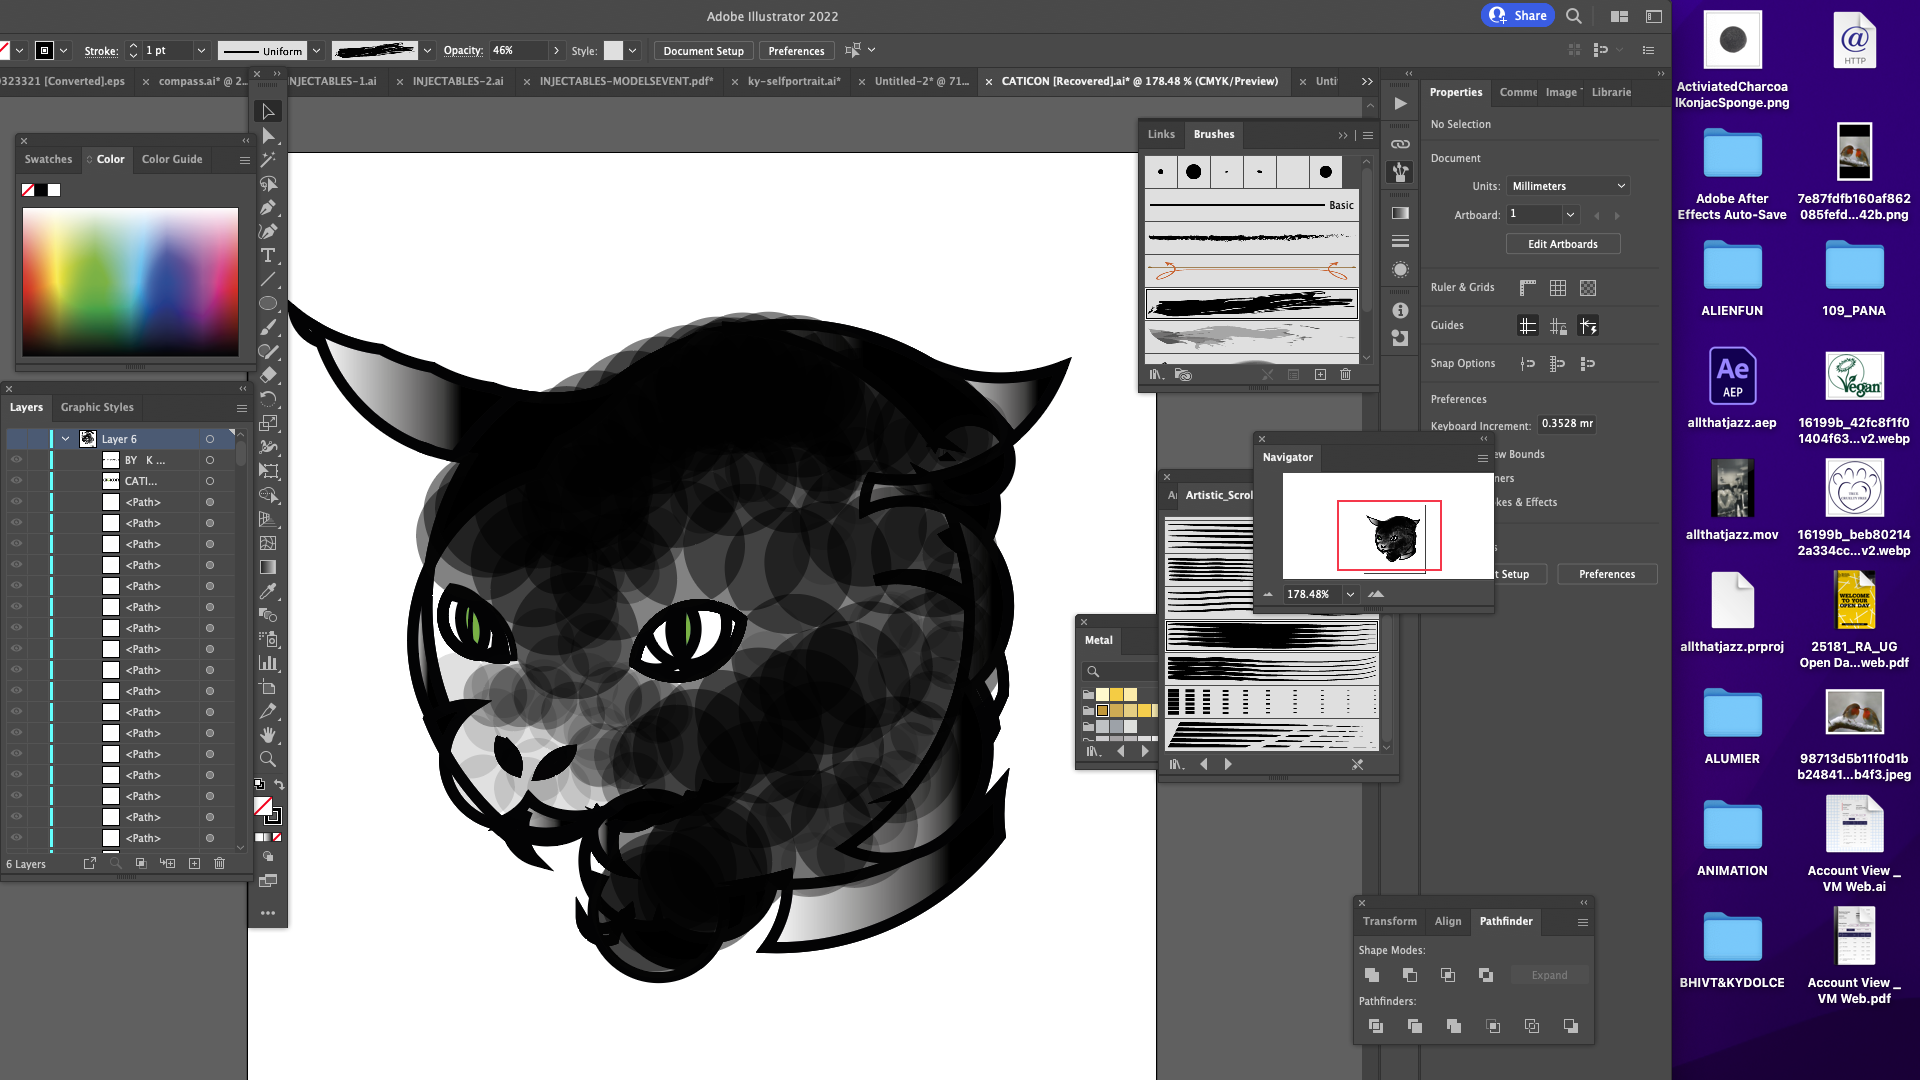Image resolution: width=1920 pixels, height=1080 pixels.
Task: Click the Edit Artboards button
Action: pyautogui.click(x=1563, y=244)
